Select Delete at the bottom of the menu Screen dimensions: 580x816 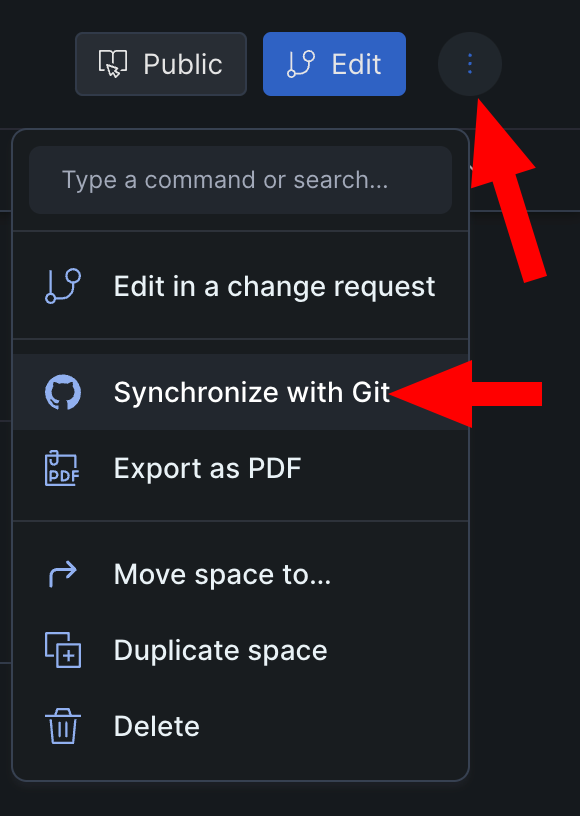(156, 726)
